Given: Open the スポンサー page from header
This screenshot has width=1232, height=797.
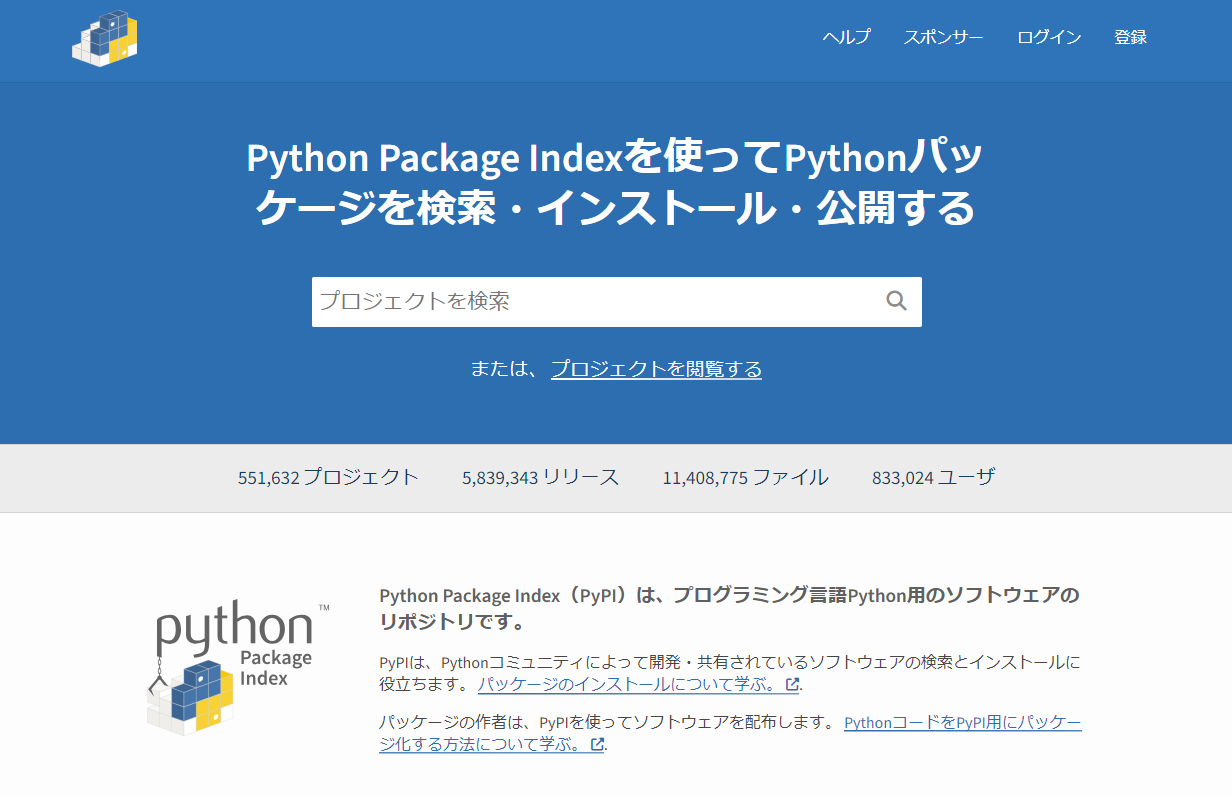Looking at the screenshot, I should click(943, 37).
